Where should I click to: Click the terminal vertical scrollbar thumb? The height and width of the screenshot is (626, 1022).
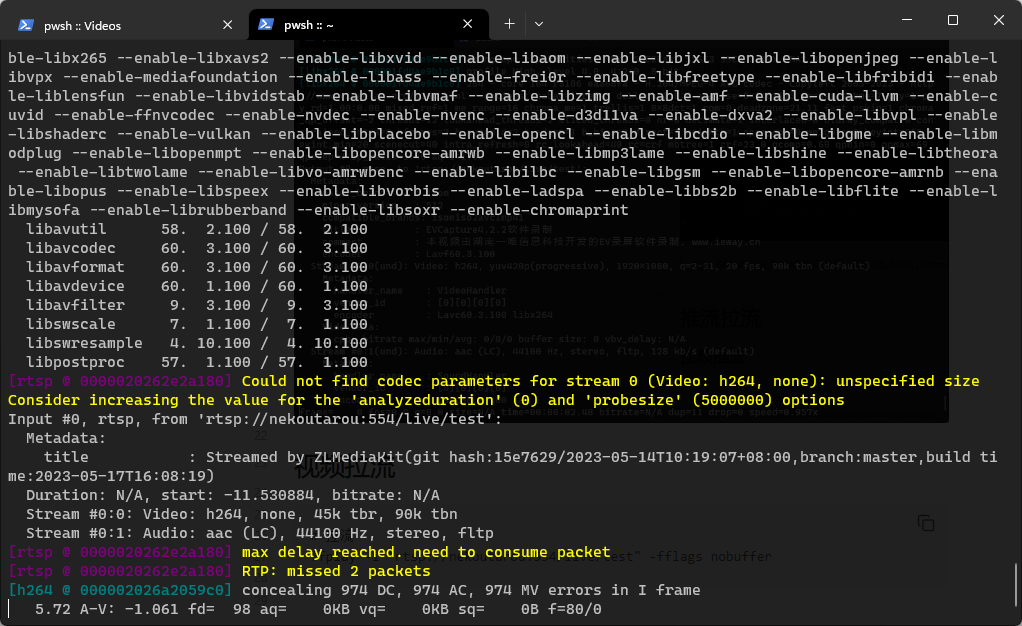tap(1016, 584)
